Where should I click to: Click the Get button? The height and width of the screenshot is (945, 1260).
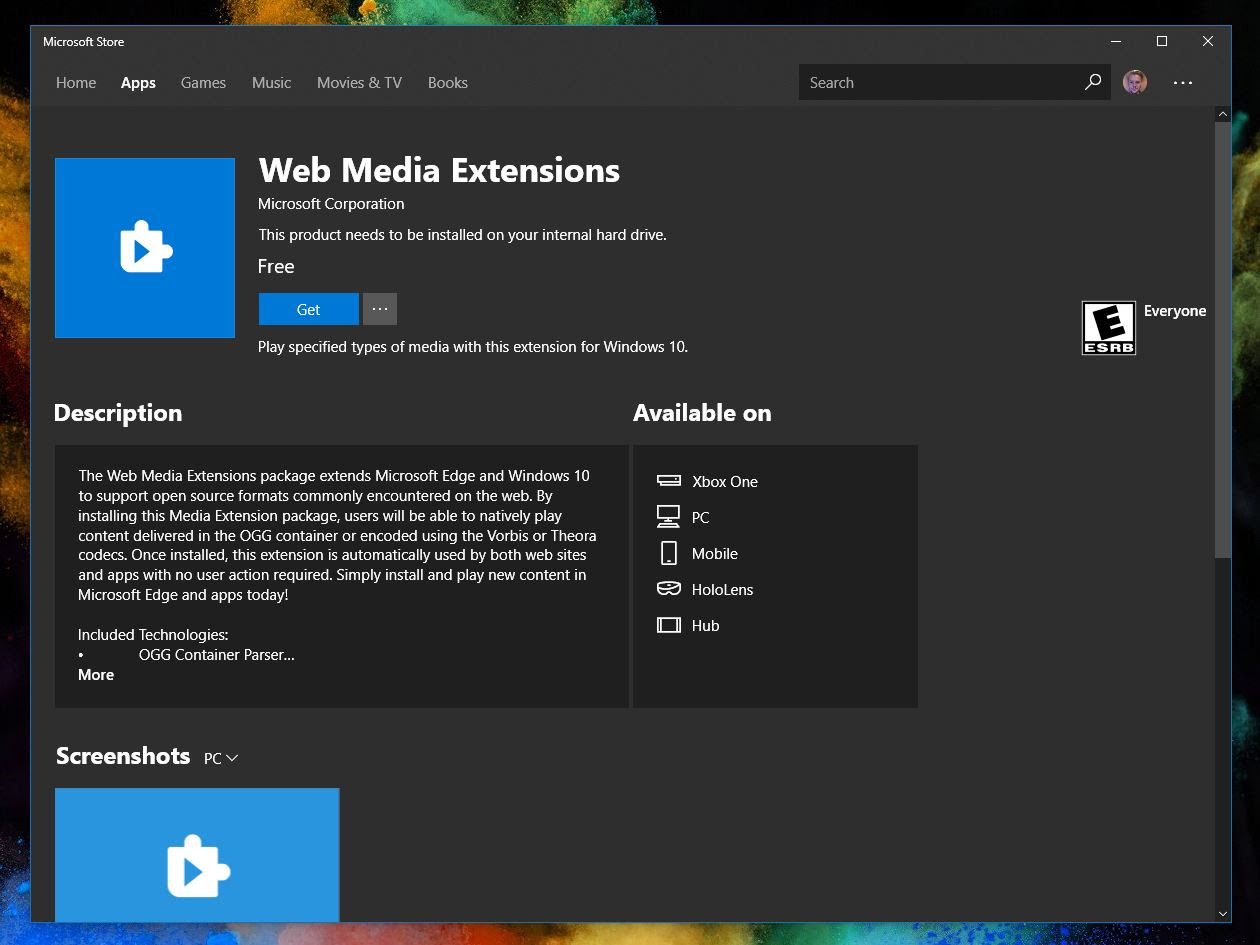(308, 309)
